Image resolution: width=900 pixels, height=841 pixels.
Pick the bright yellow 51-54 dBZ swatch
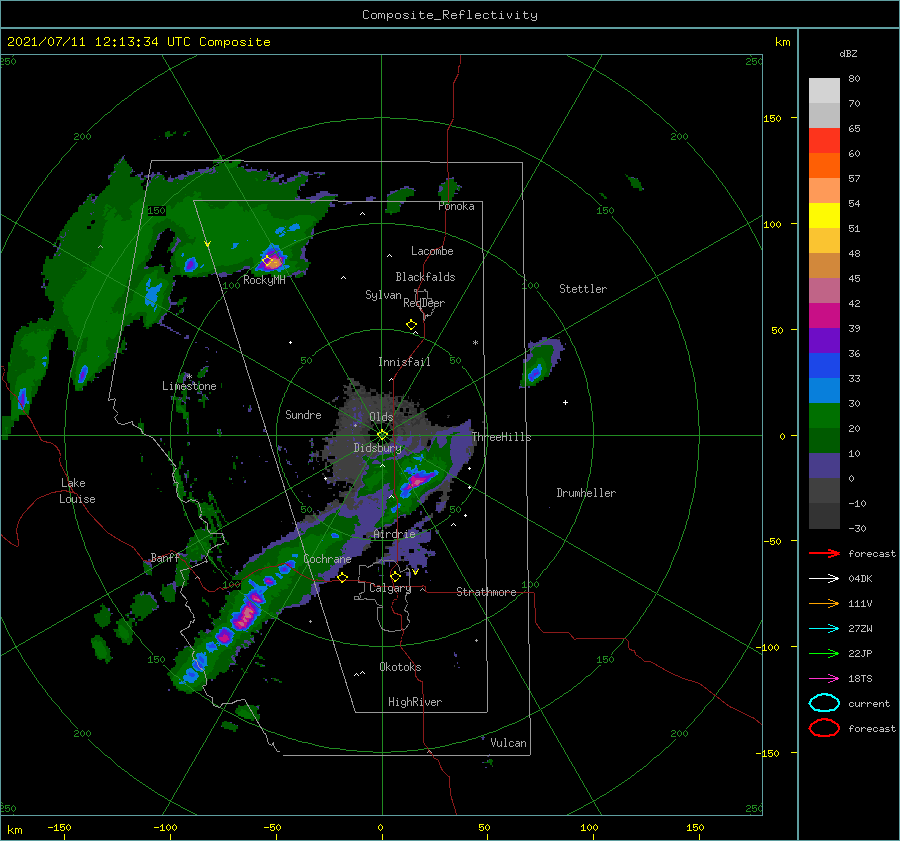pyautogui.click(x=824, y=216)
